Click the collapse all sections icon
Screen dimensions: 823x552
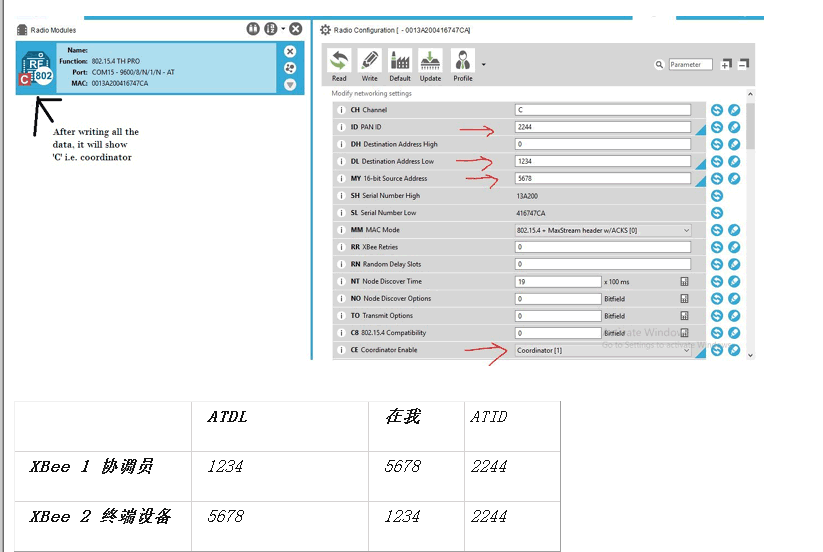click(743, 64)
